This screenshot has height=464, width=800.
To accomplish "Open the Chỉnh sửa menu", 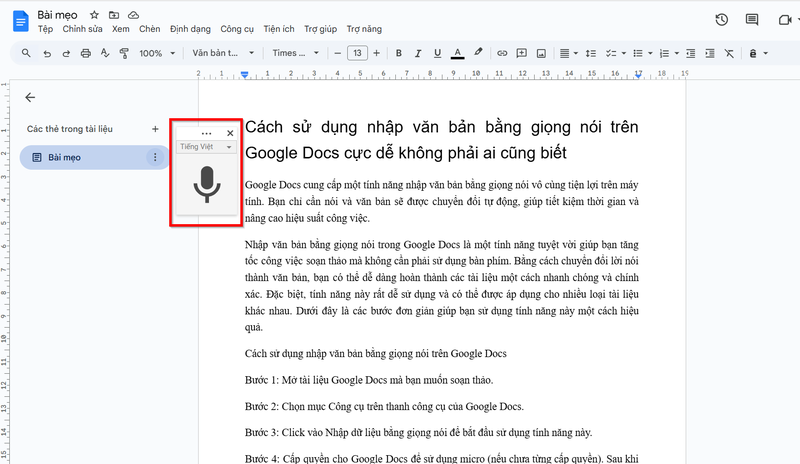I will pyautogui.click(x=82, y=29).
